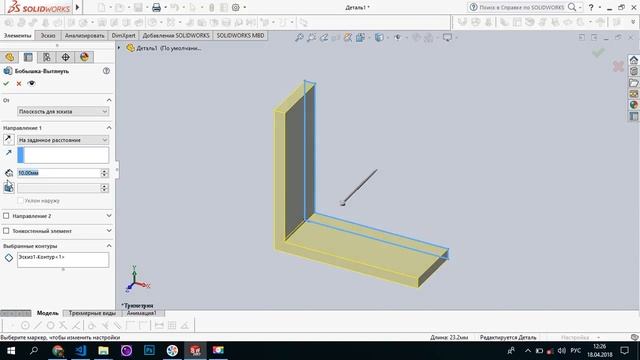
Task: Open the Плоскость для эскиза dropdown
Action: [x=63, y=111]
